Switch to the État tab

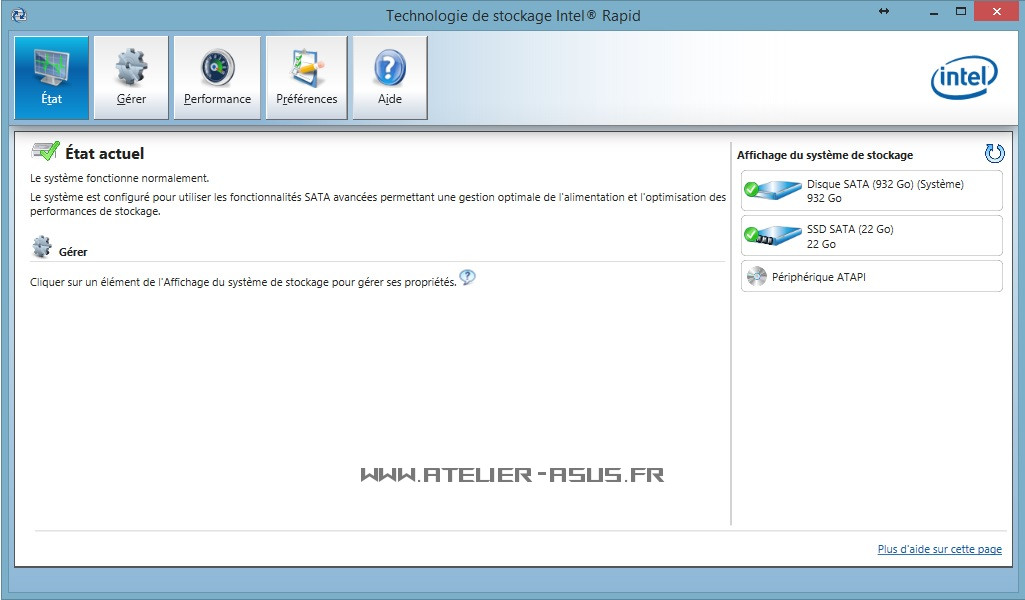tap(51, 78)
